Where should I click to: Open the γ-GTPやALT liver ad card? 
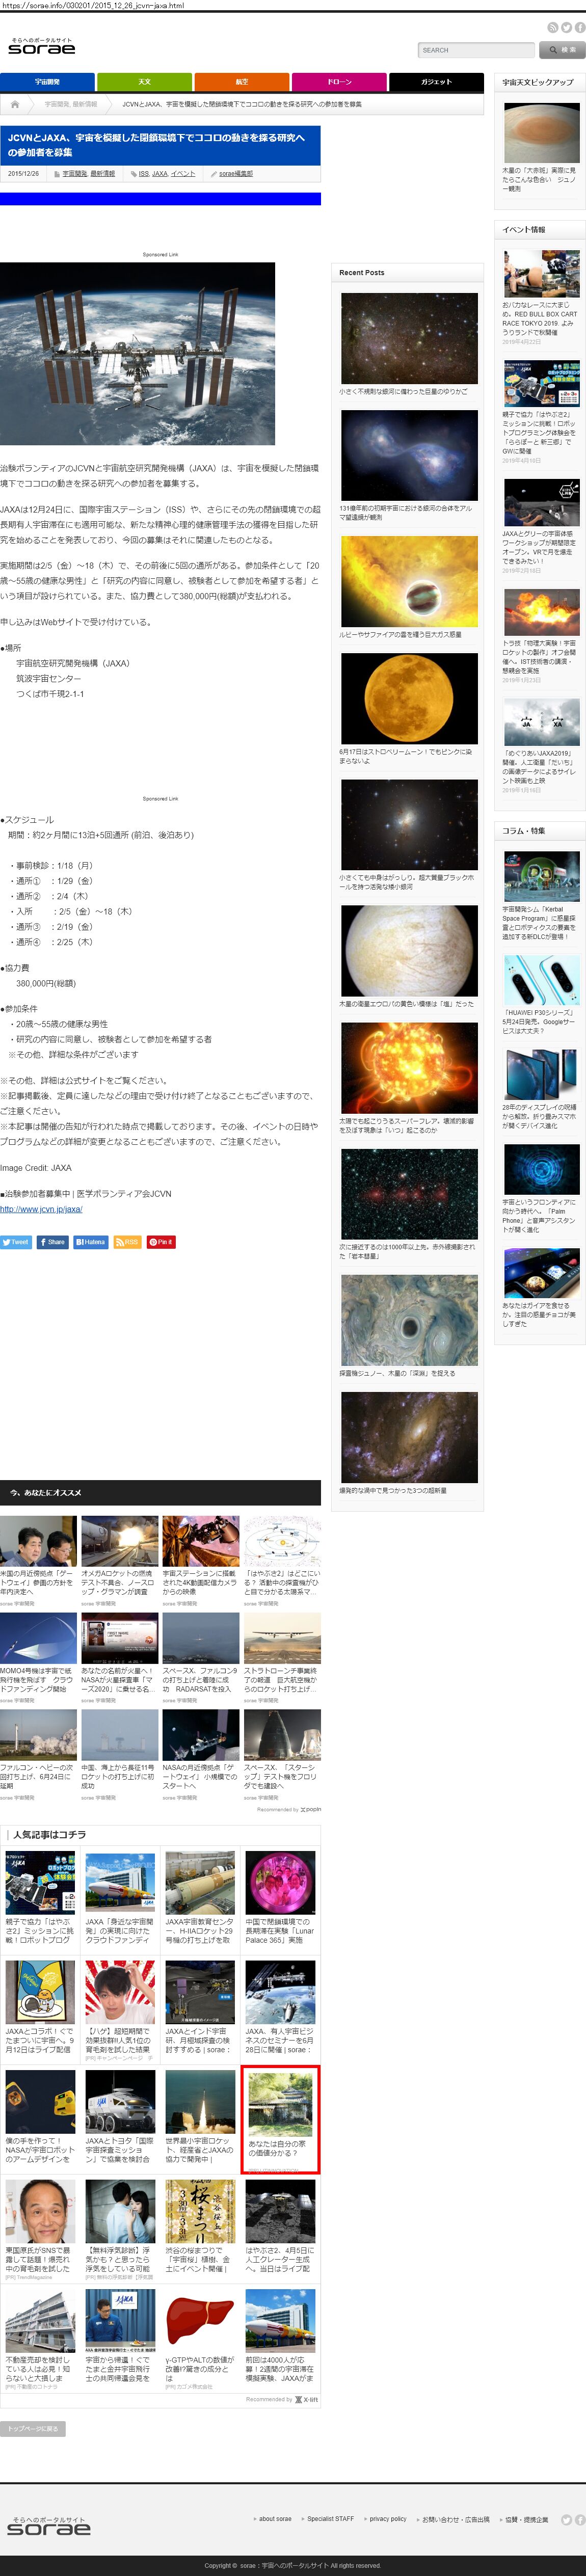(200, 2338)
